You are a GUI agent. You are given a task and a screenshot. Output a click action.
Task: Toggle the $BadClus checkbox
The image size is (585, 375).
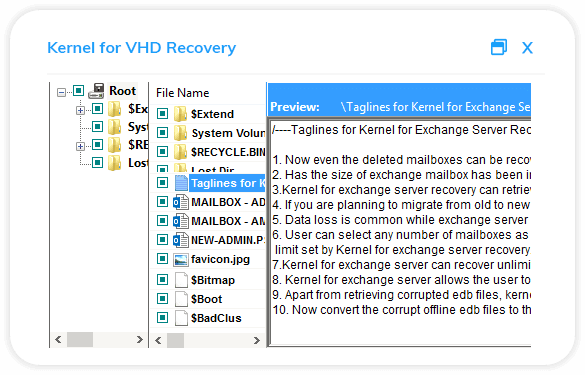(x=162, y=318)
